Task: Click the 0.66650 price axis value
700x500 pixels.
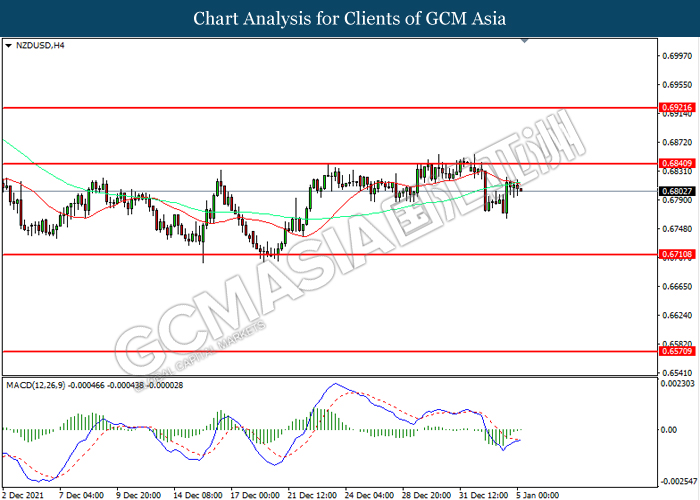Action: coord(677,286)
